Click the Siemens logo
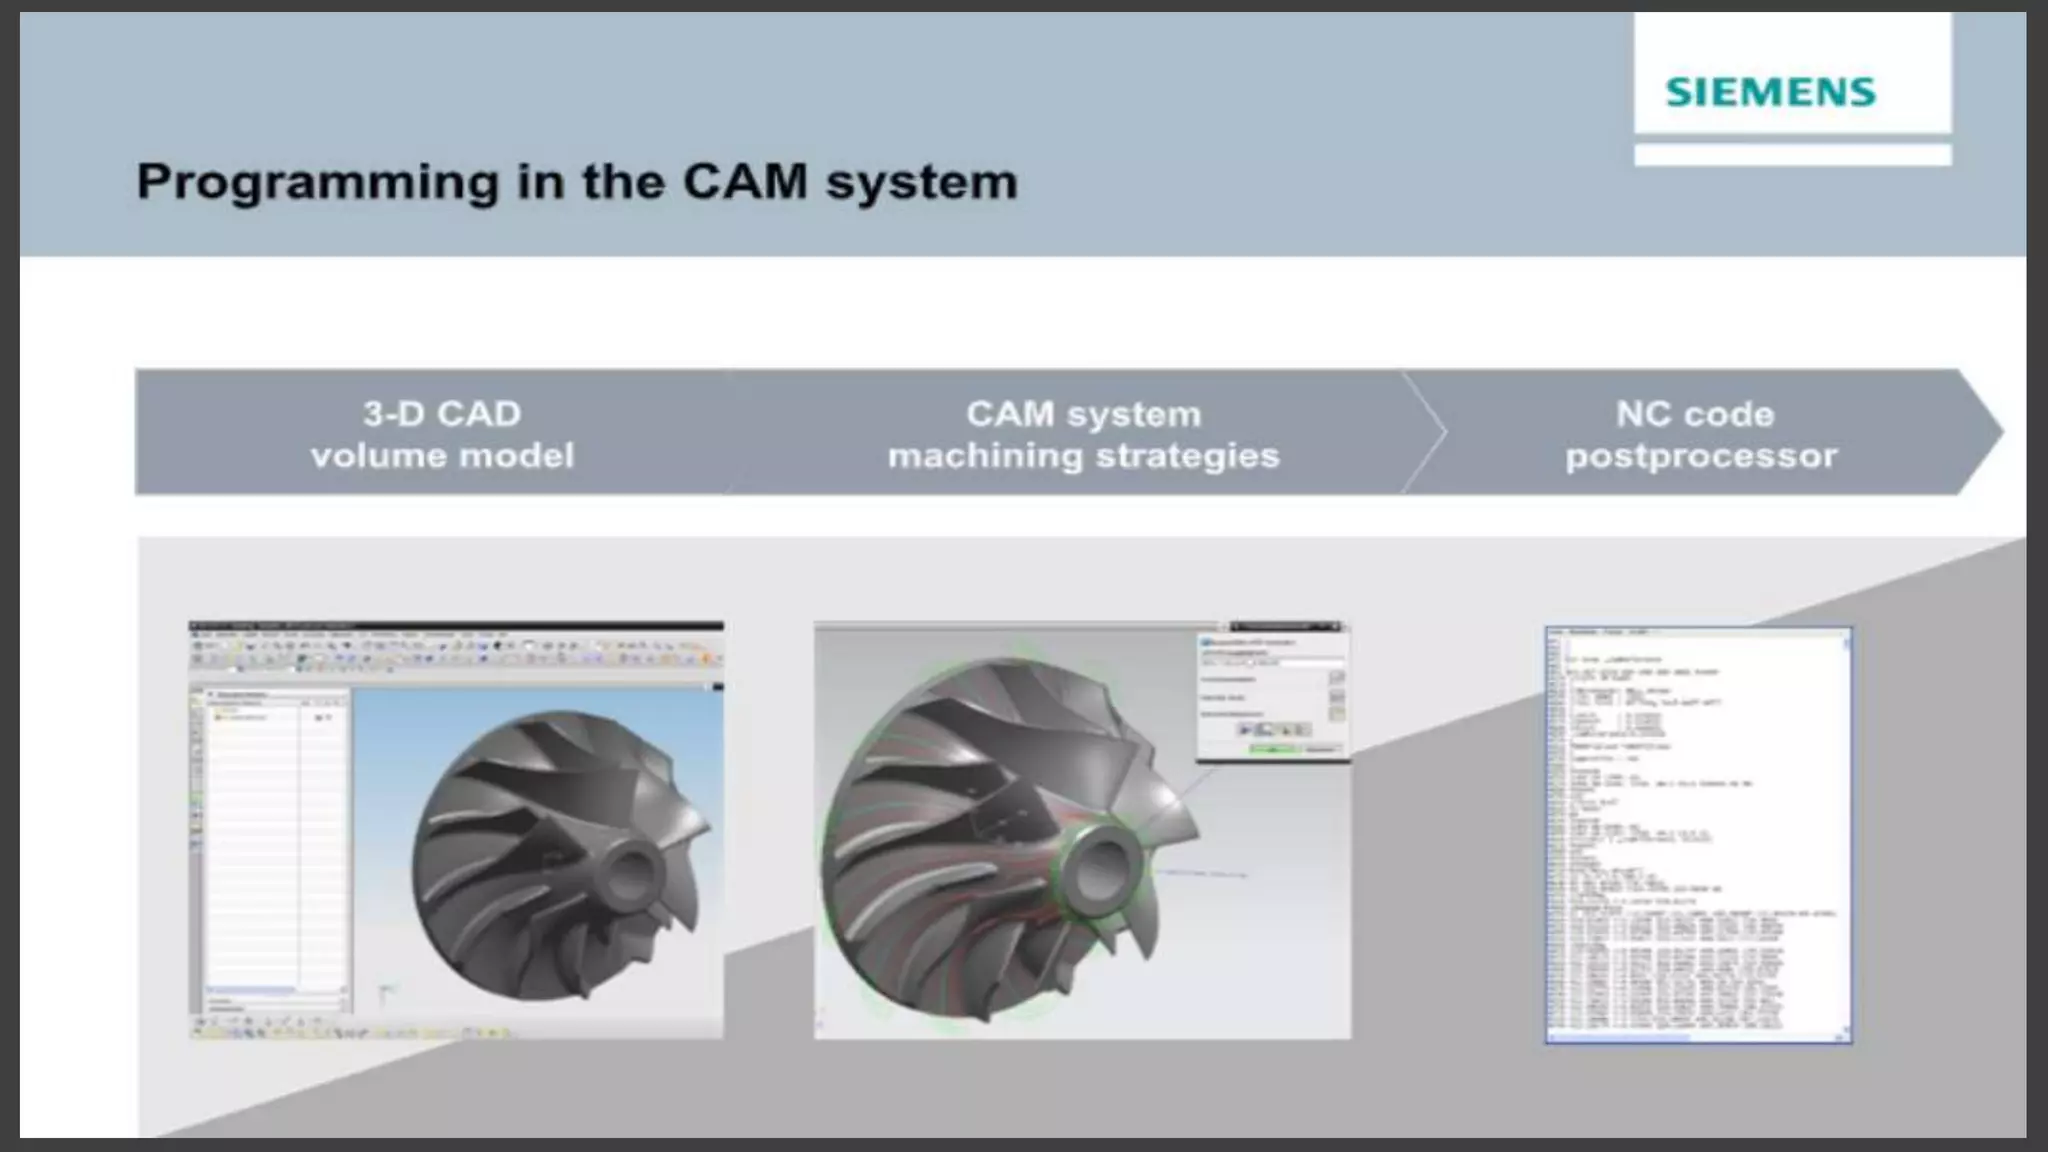The width and height of the screenshot is (2048, 1152). [x=1770, y=93]
